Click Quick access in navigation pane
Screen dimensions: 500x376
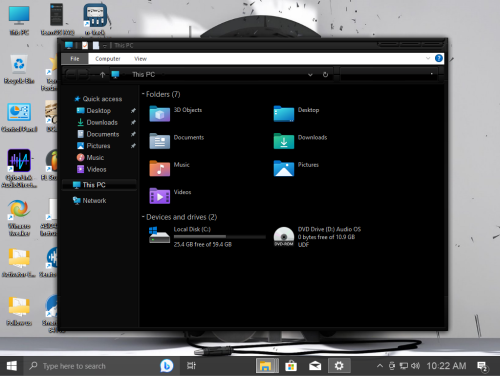tap(102, 99)
